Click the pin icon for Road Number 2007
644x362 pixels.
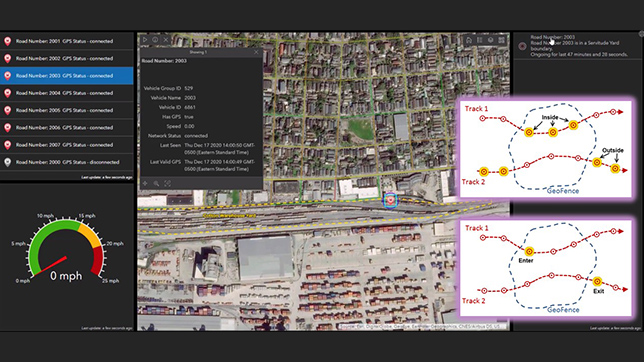pos(7,145)
